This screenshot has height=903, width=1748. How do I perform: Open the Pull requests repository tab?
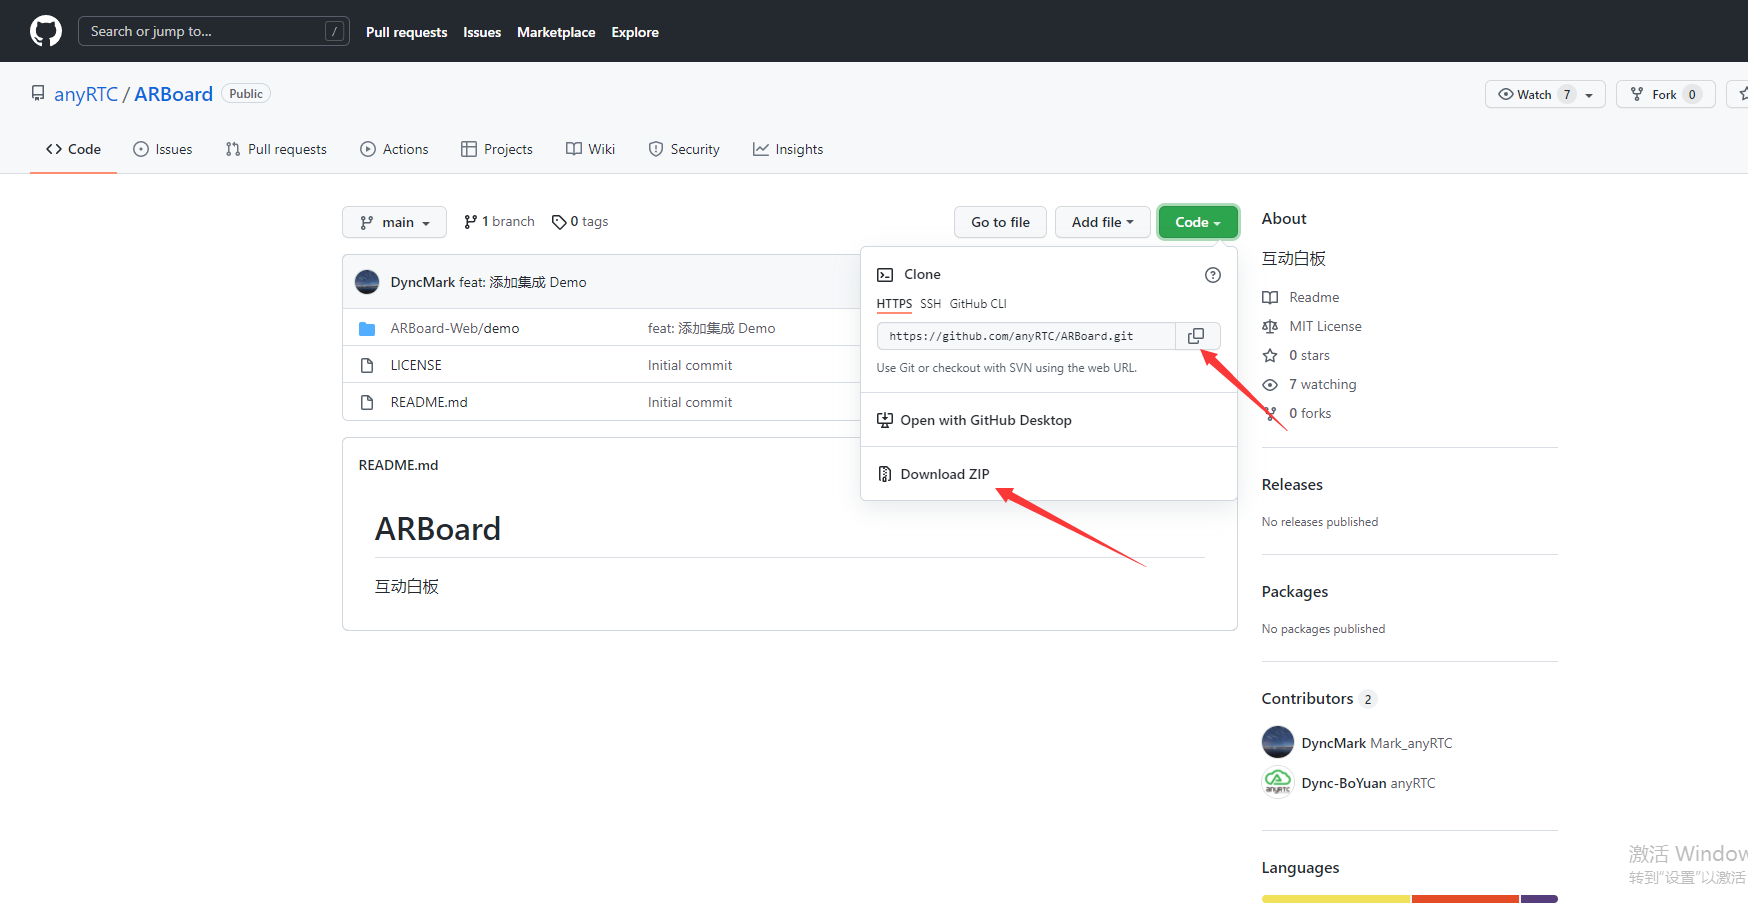click(x=276, y=149)
